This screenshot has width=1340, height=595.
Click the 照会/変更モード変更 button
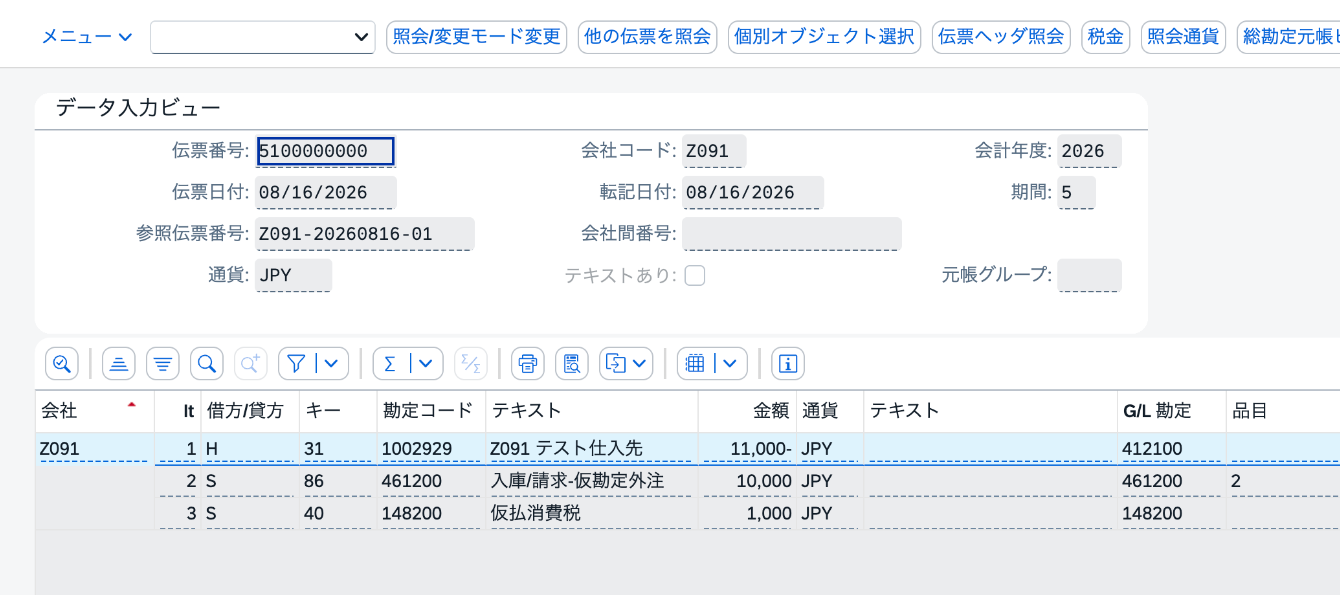[477, 37]
